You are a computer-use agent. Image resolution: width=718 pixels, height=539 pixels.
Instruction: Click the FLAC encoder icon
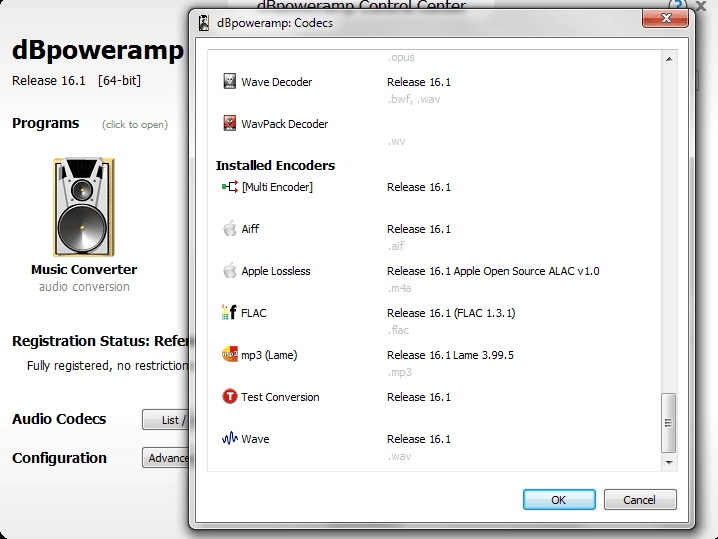pos(229,312)
